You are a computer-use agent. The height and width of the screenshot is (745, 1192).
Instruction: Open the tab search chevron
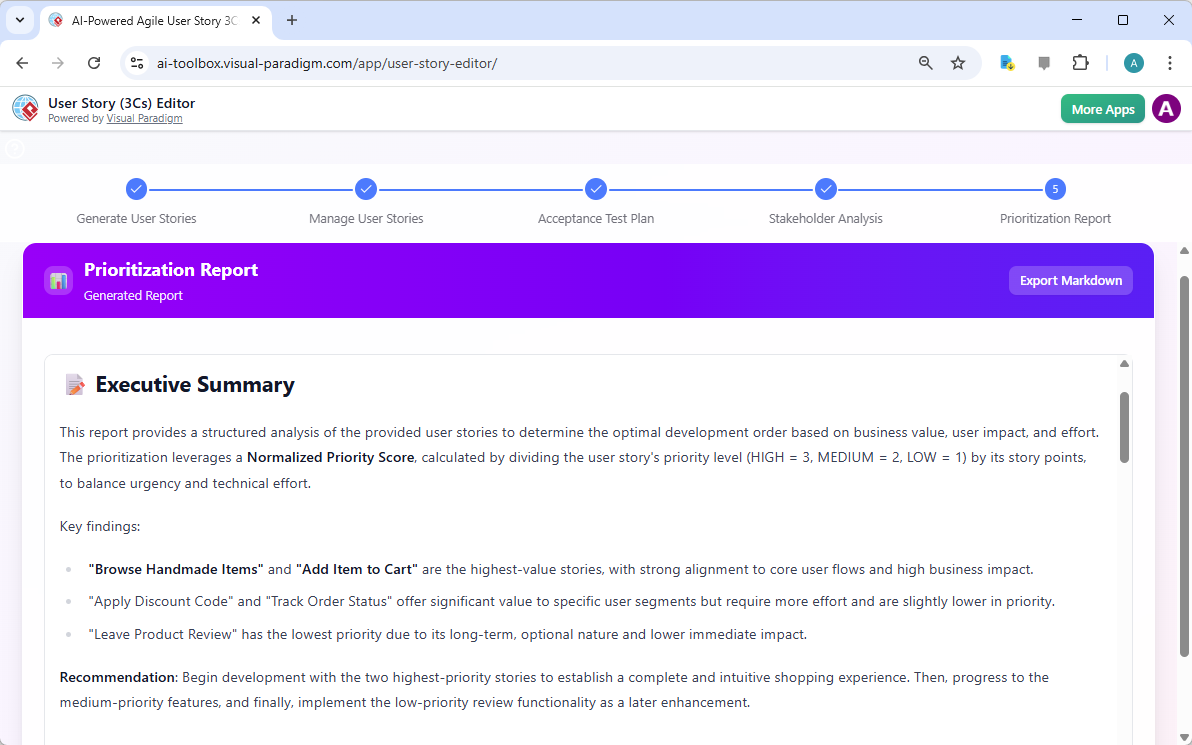coord(19,20)
